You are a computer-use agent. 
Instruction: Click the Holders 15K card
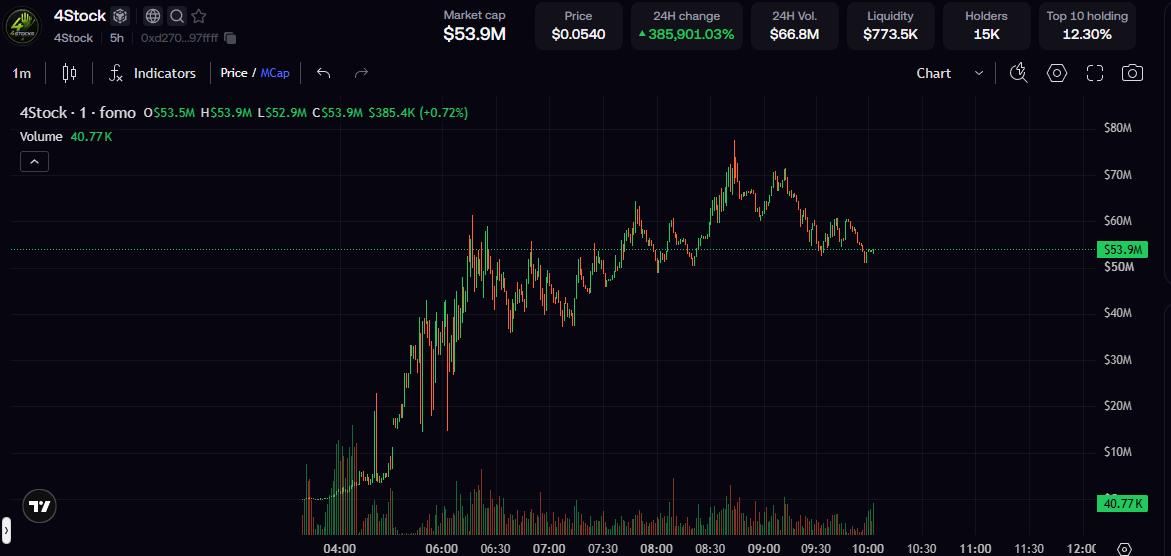(x=987, y=25)
